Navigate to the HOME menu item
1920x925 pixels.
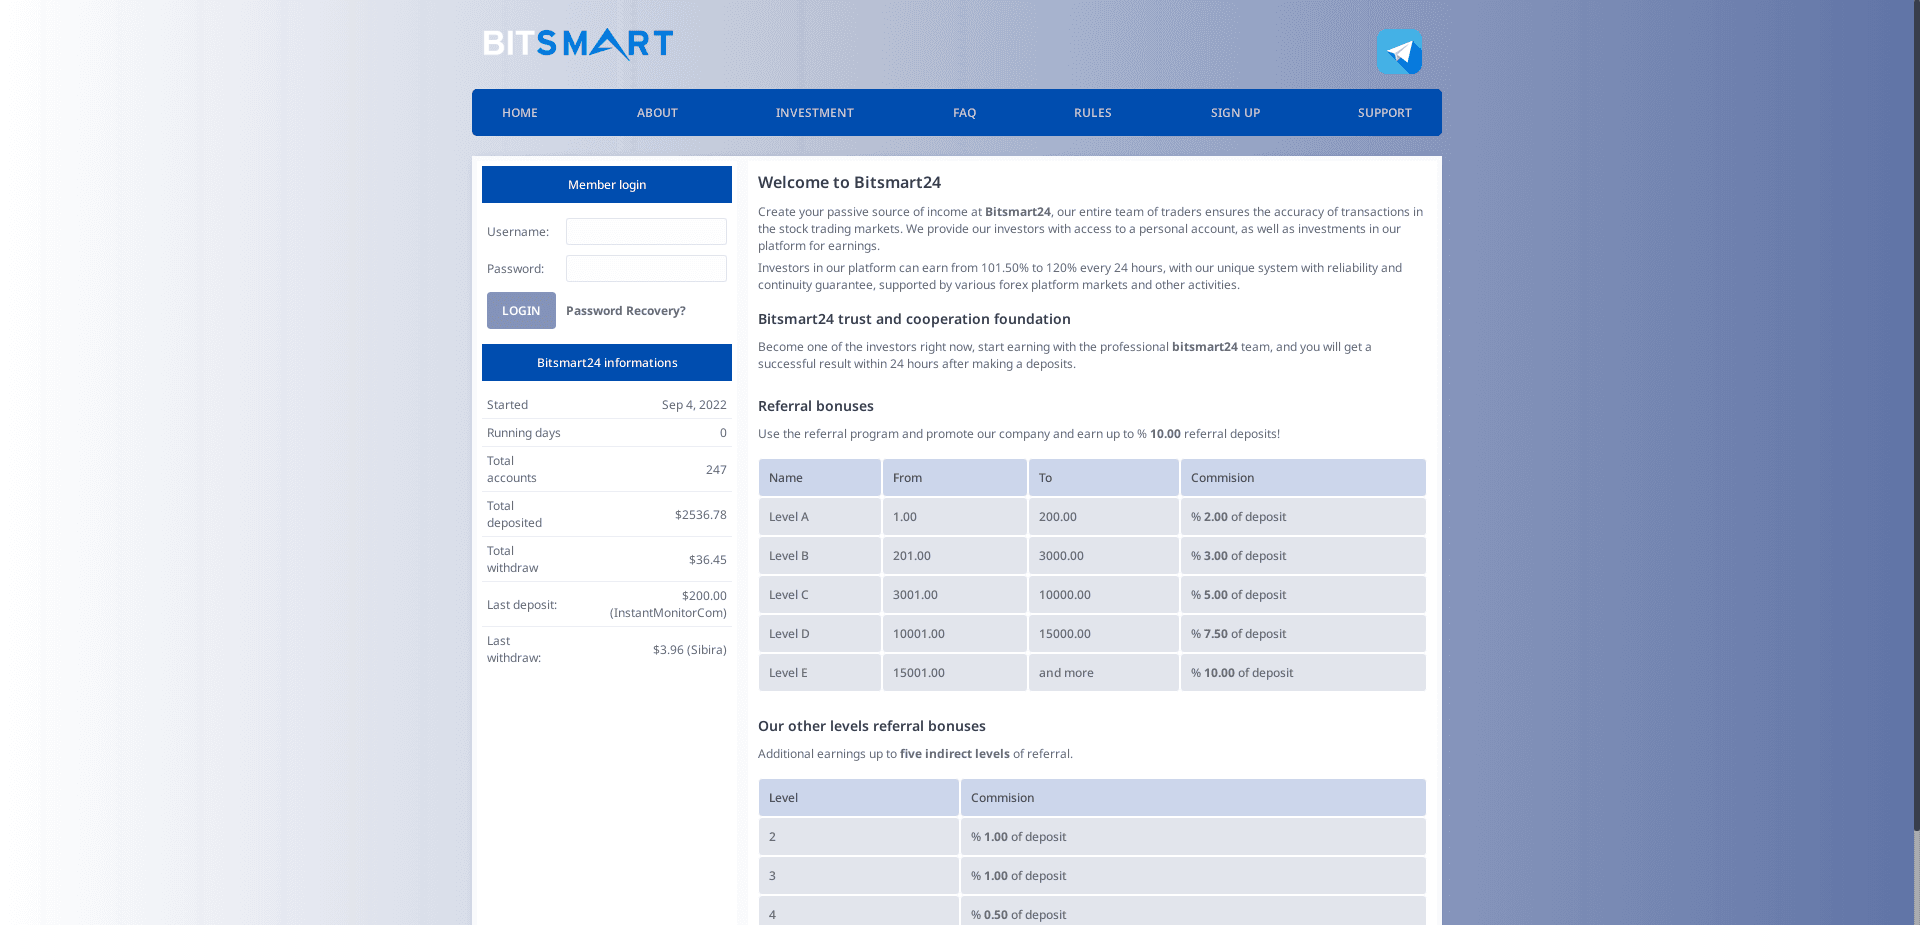(x=519, y=112)
